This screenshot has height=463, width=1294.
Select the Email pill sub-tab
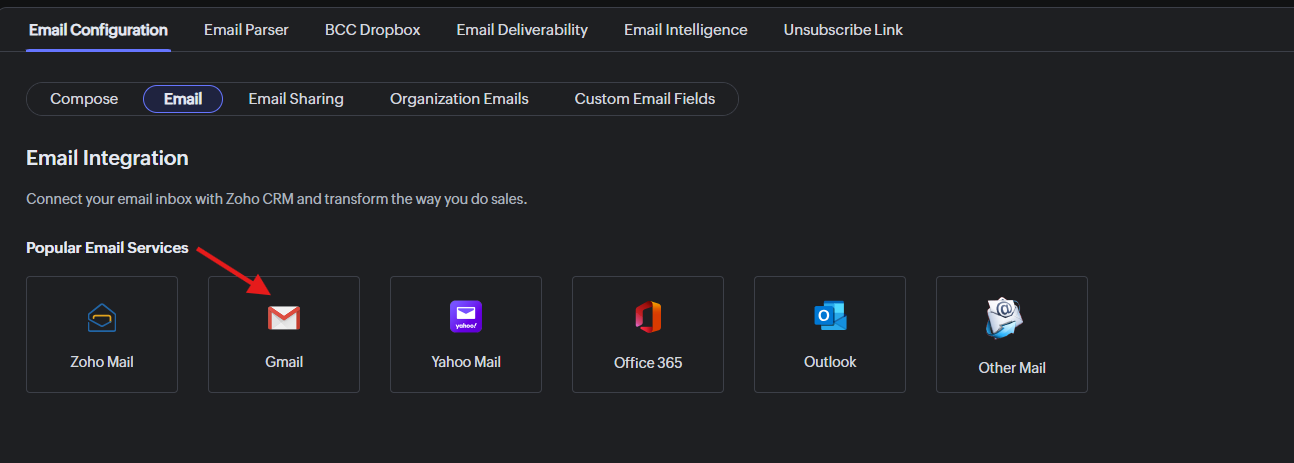(183, 99)
